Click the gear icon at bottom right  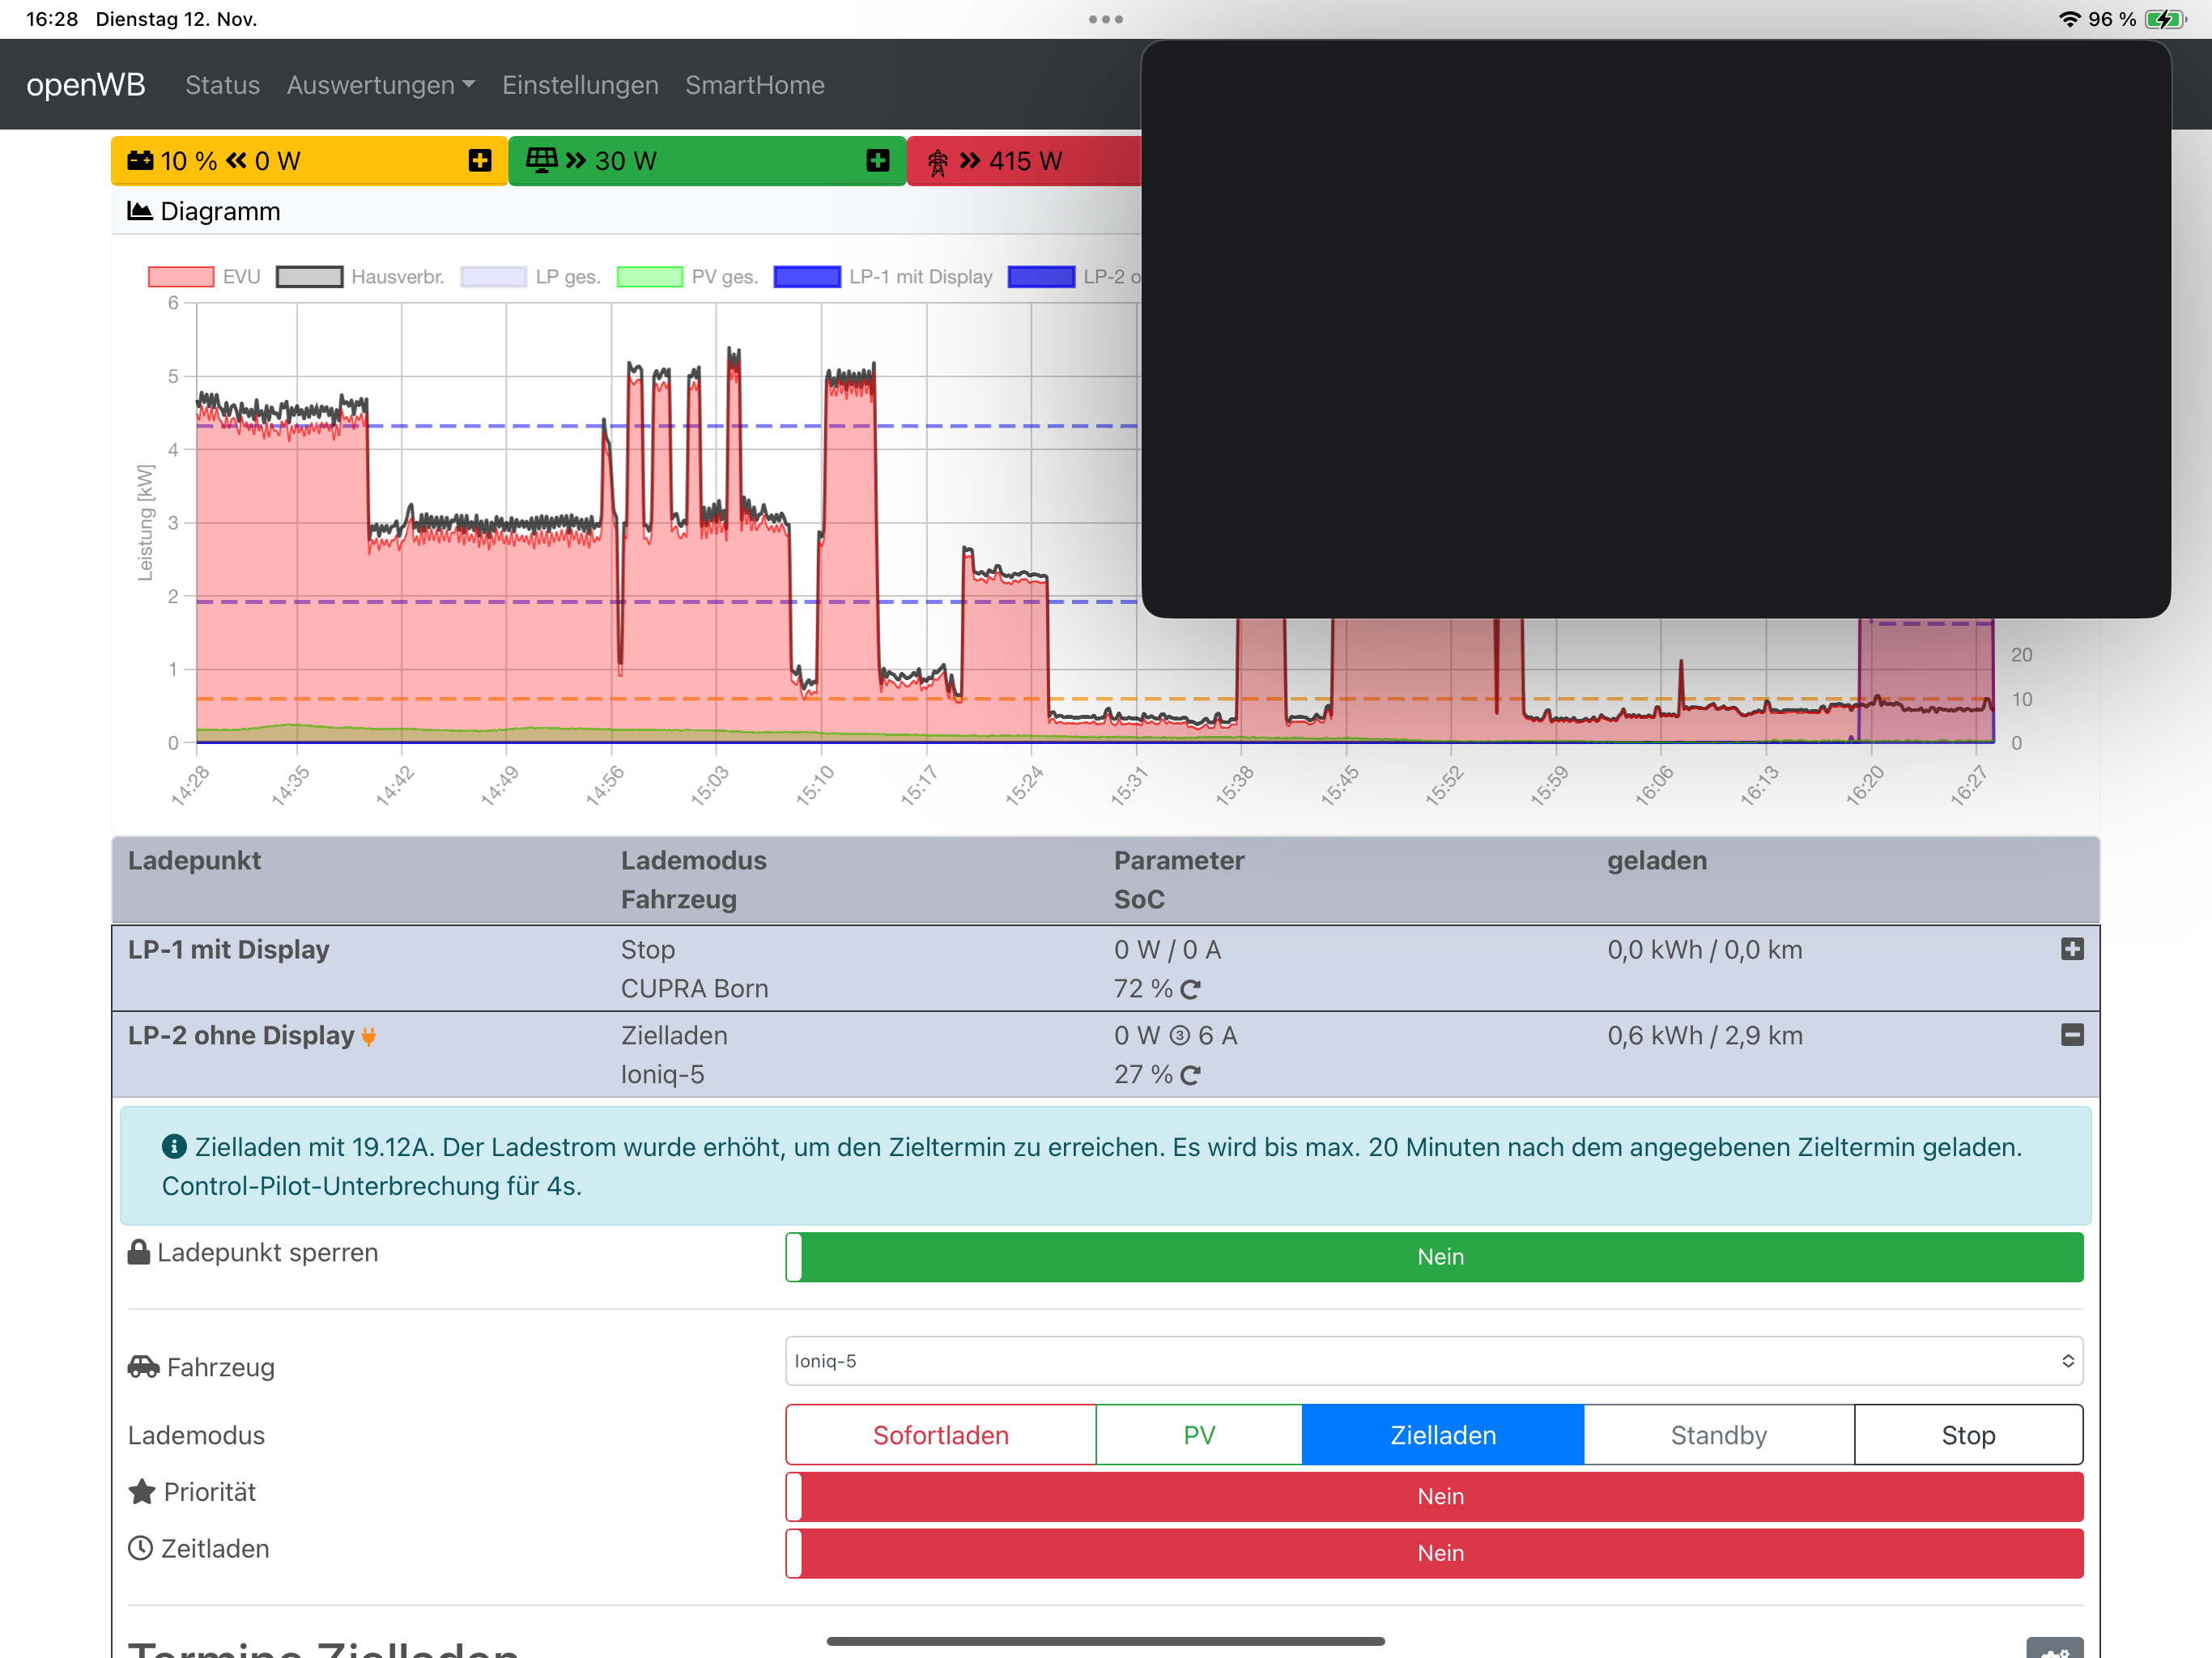(x=2053, y=1648)
